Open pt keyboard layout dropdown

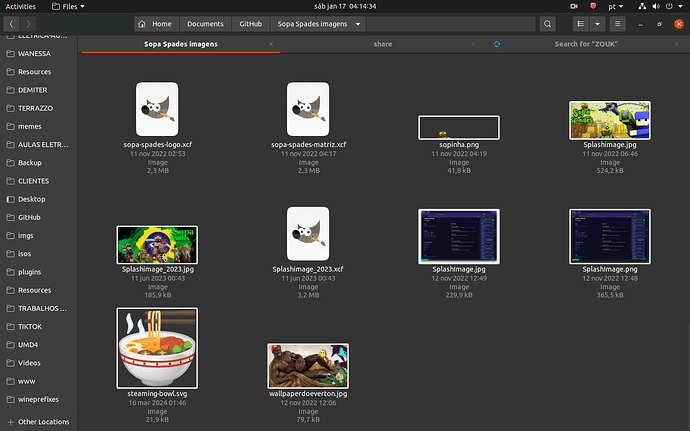[x=616, y=6]
